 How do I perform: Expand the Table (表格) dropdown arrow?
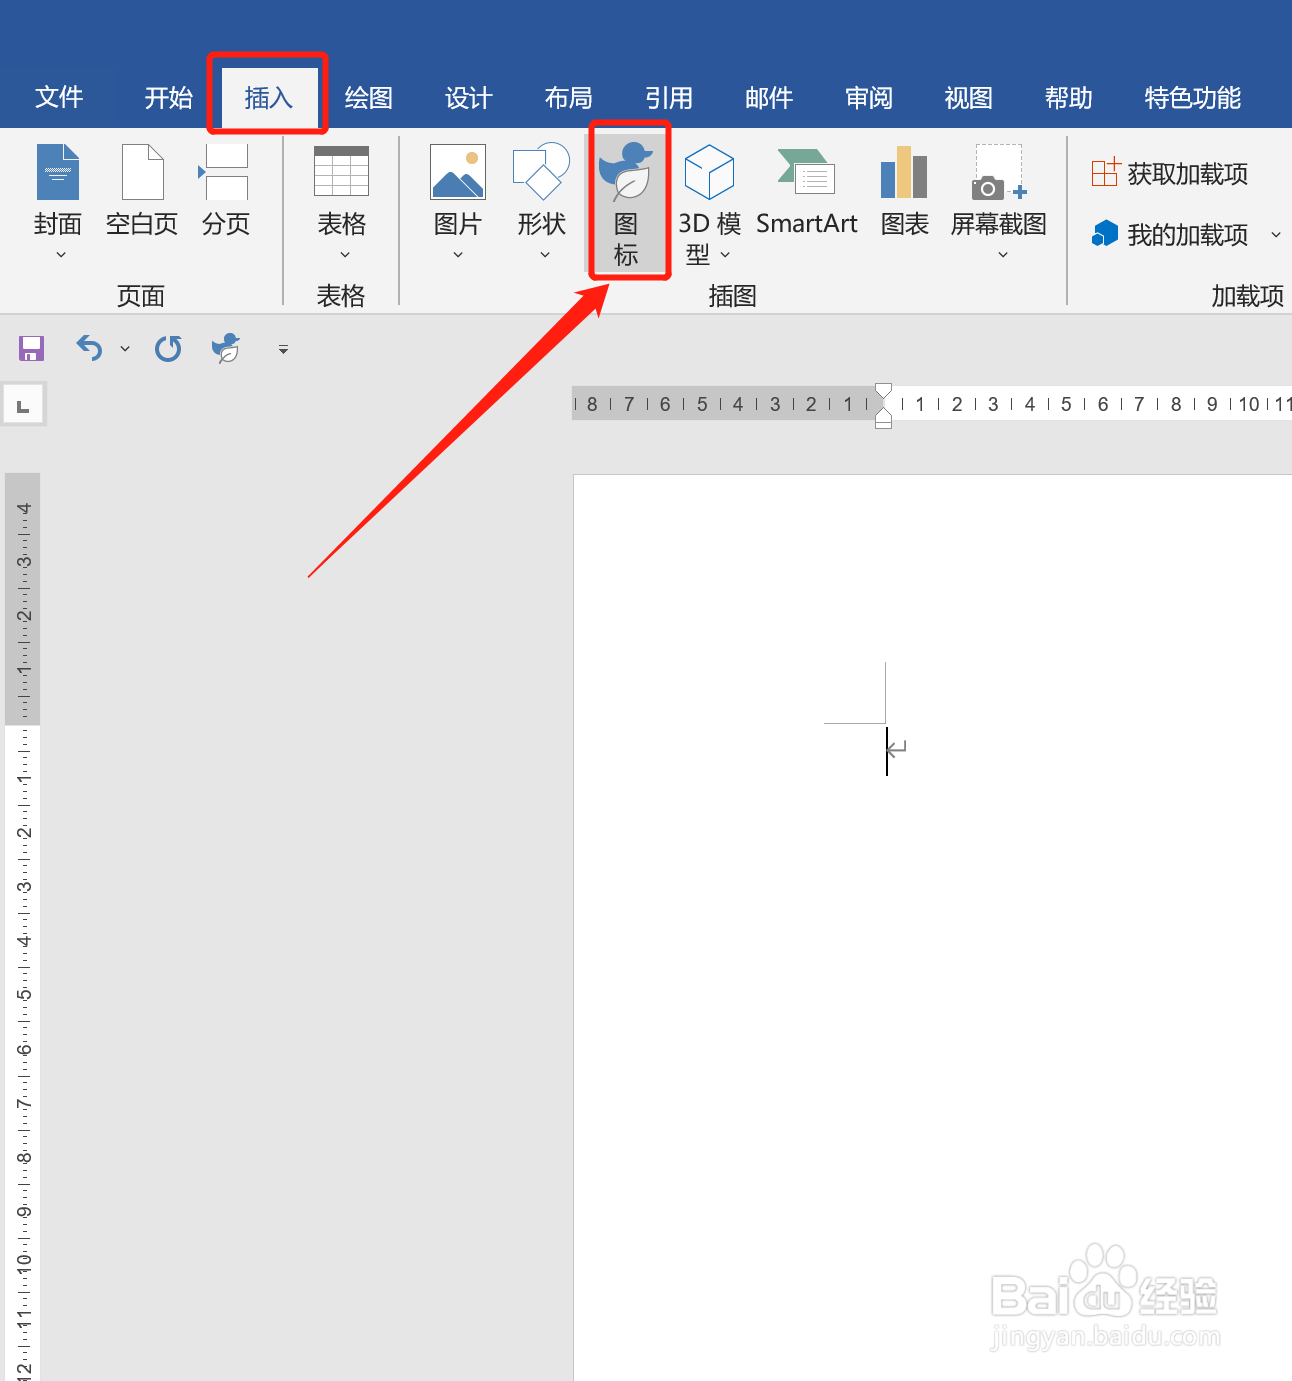click(x=345, y=255)
